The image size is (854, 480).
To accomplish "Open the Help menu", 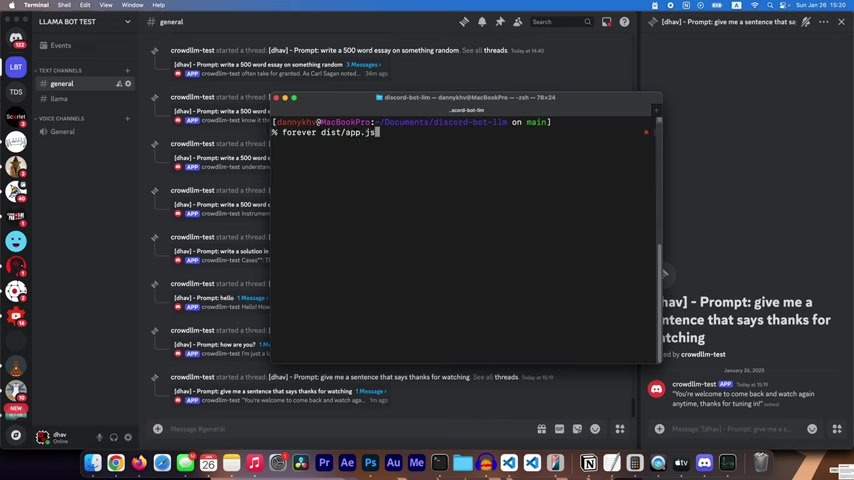I will click(x=158, y=5).
